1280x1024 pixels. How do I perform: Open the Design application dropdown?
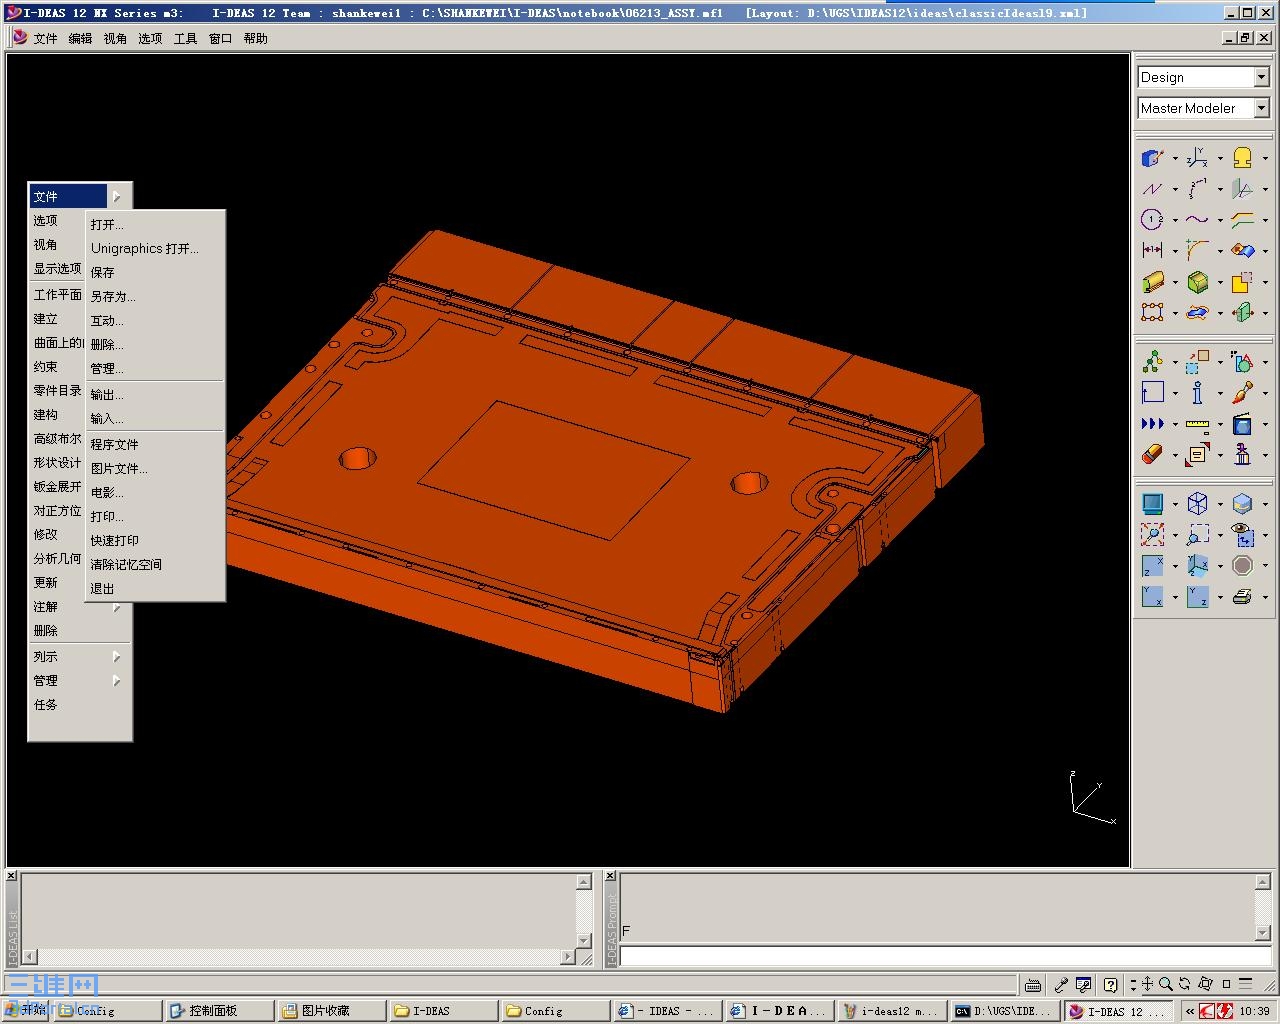pos(1261,77)
